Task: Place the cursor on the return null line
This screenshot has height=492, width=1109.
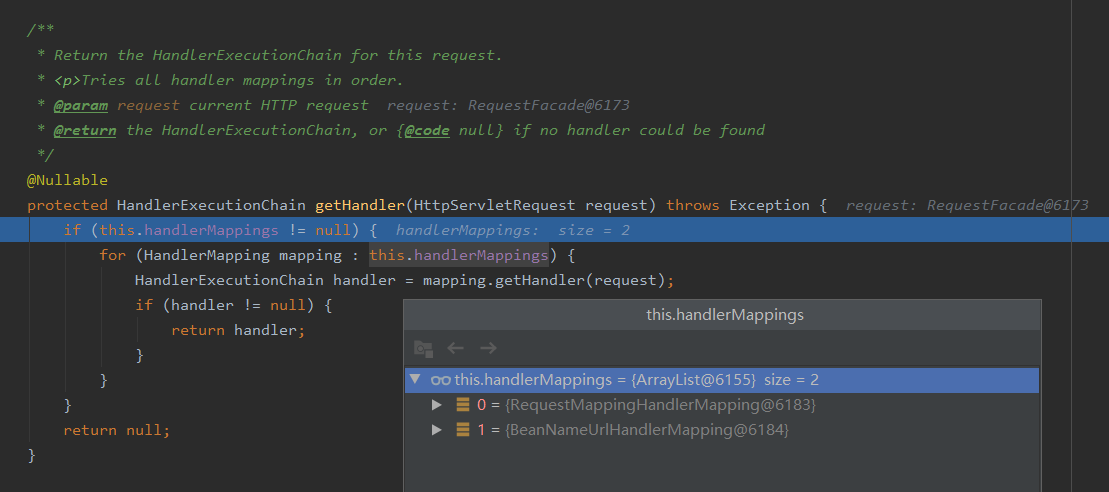Action: tap(116, 430)
